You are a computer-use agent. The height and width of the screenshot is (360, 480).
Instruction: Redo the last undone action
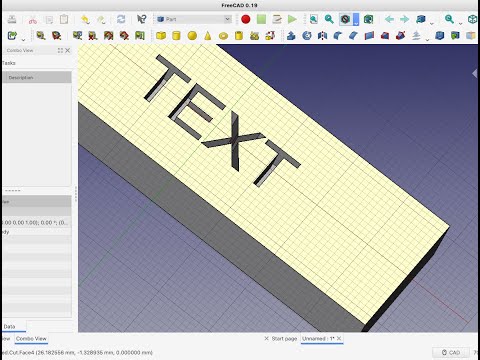(101, 20)
